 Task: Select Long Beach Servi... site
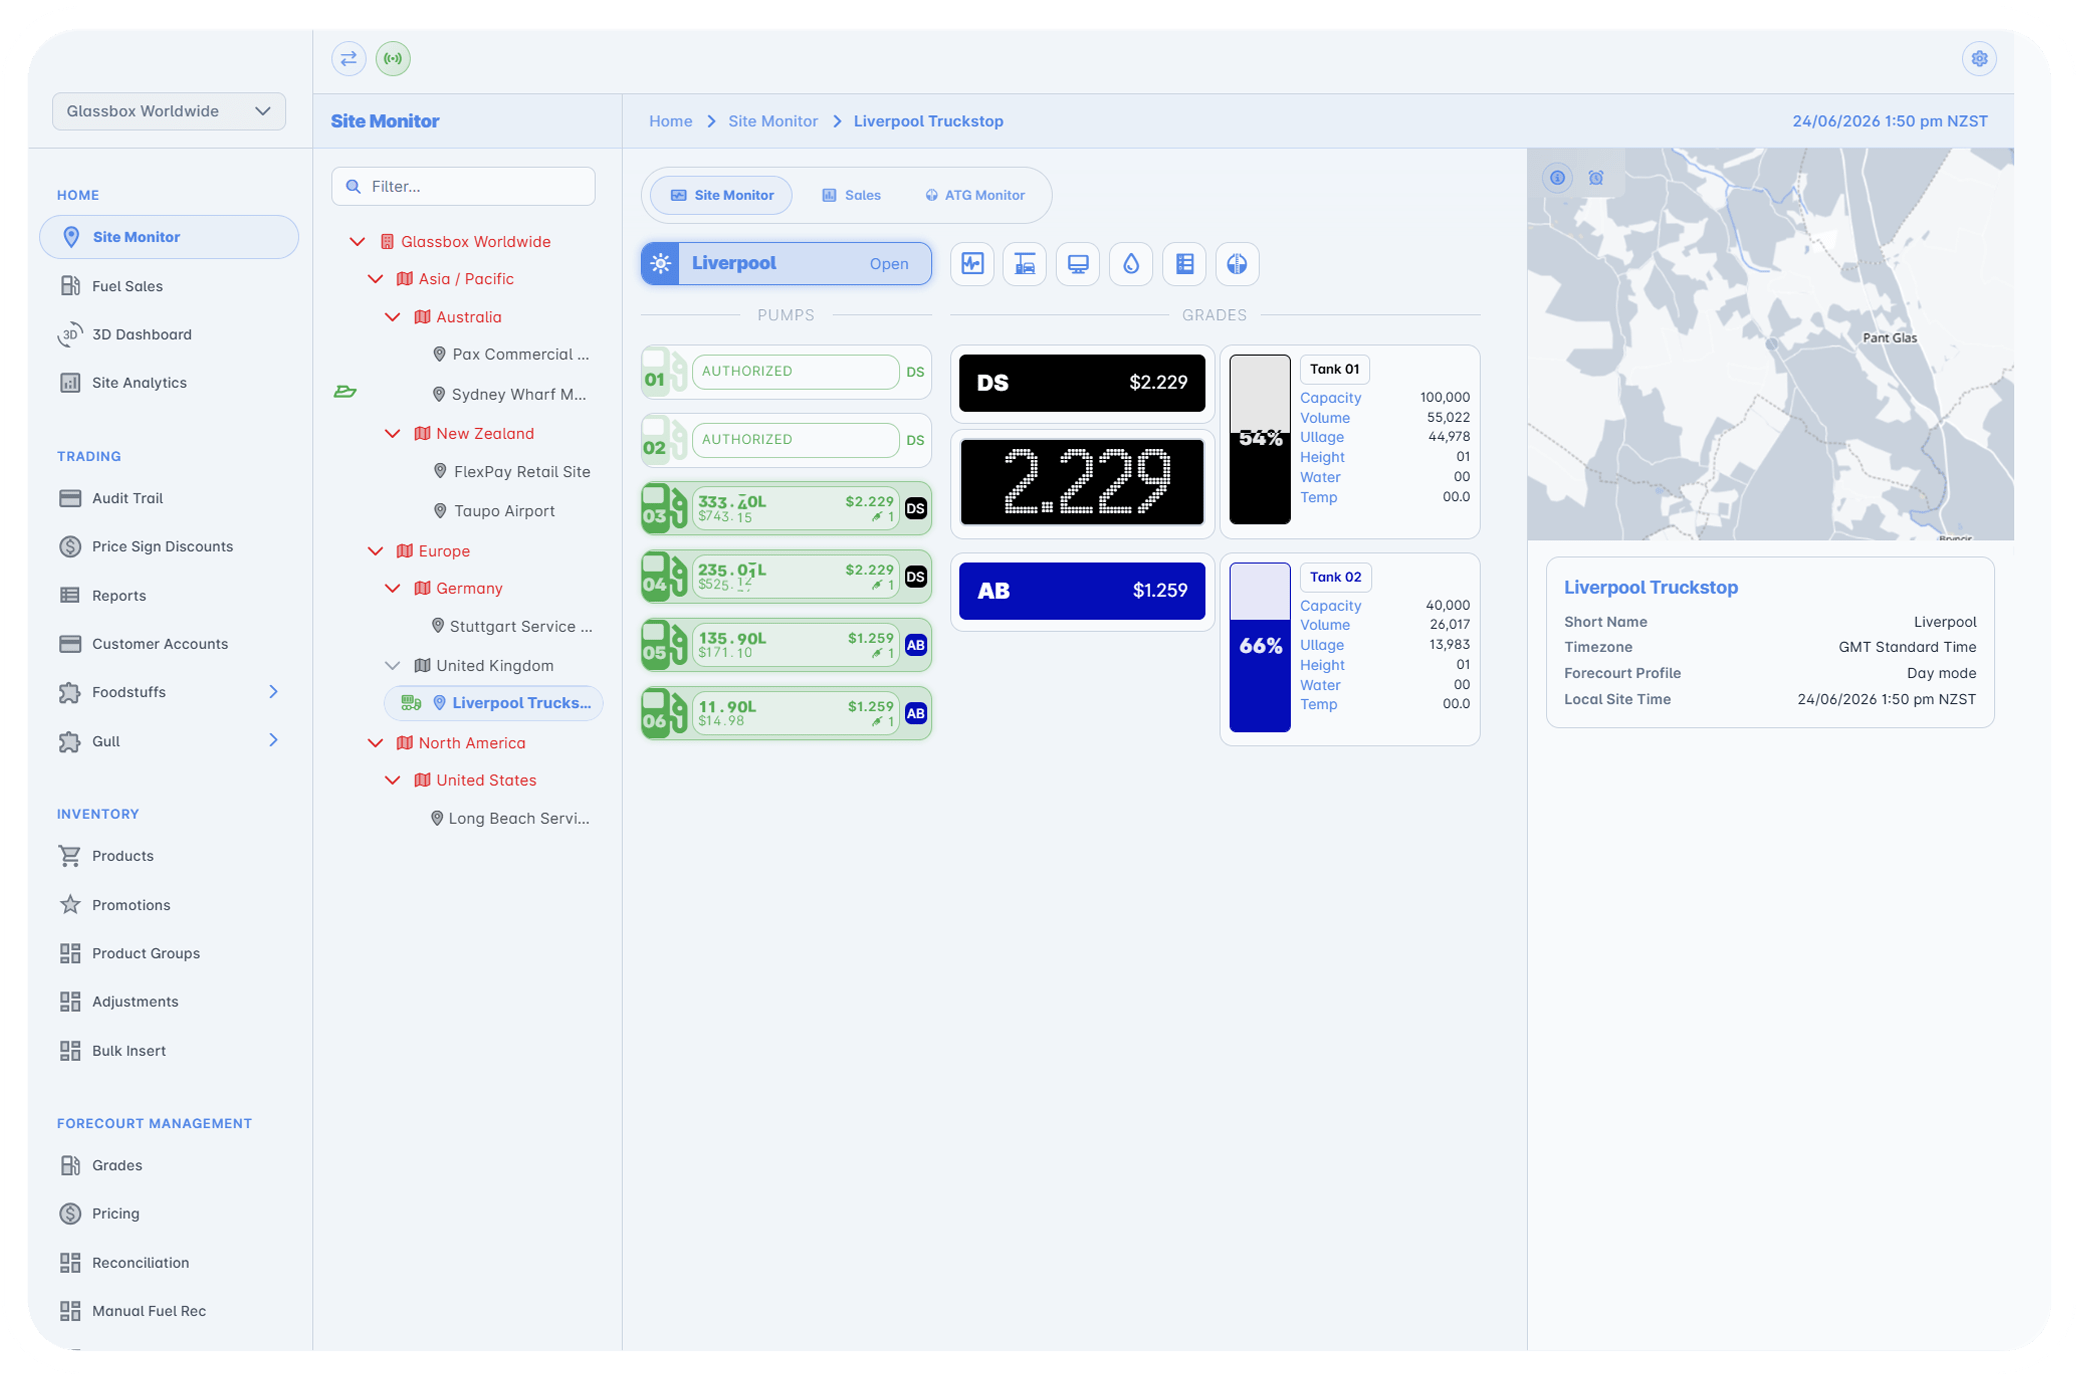510,819
